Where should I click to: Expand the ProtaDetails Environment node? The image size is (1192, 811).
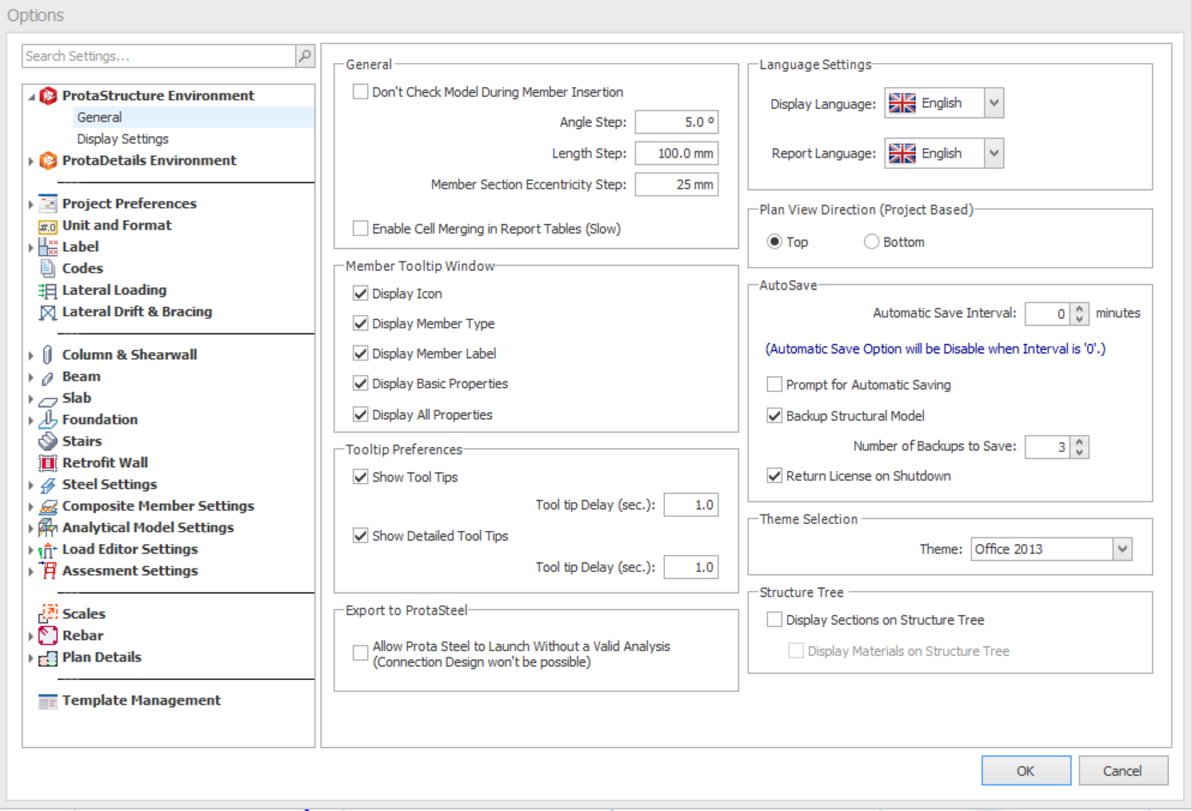click(31, 161)
